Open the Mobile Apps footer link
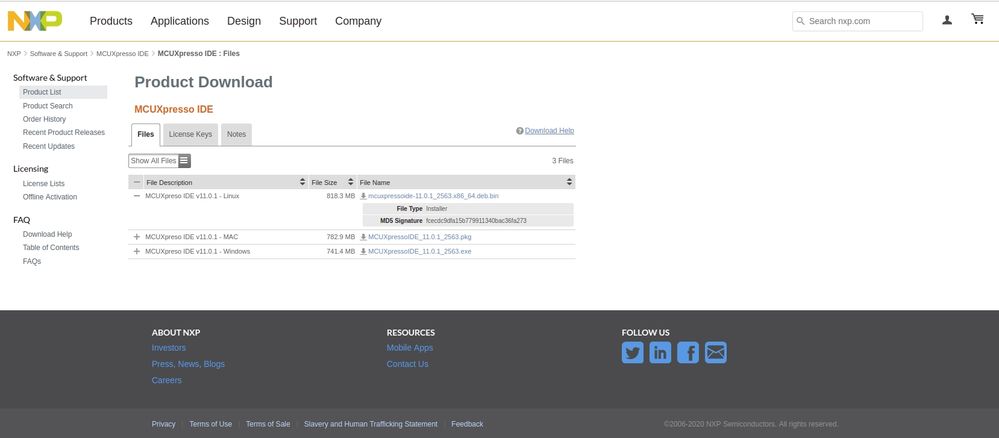Image resolution: width=999 pixels, height=438 pixels. [410, 348]
